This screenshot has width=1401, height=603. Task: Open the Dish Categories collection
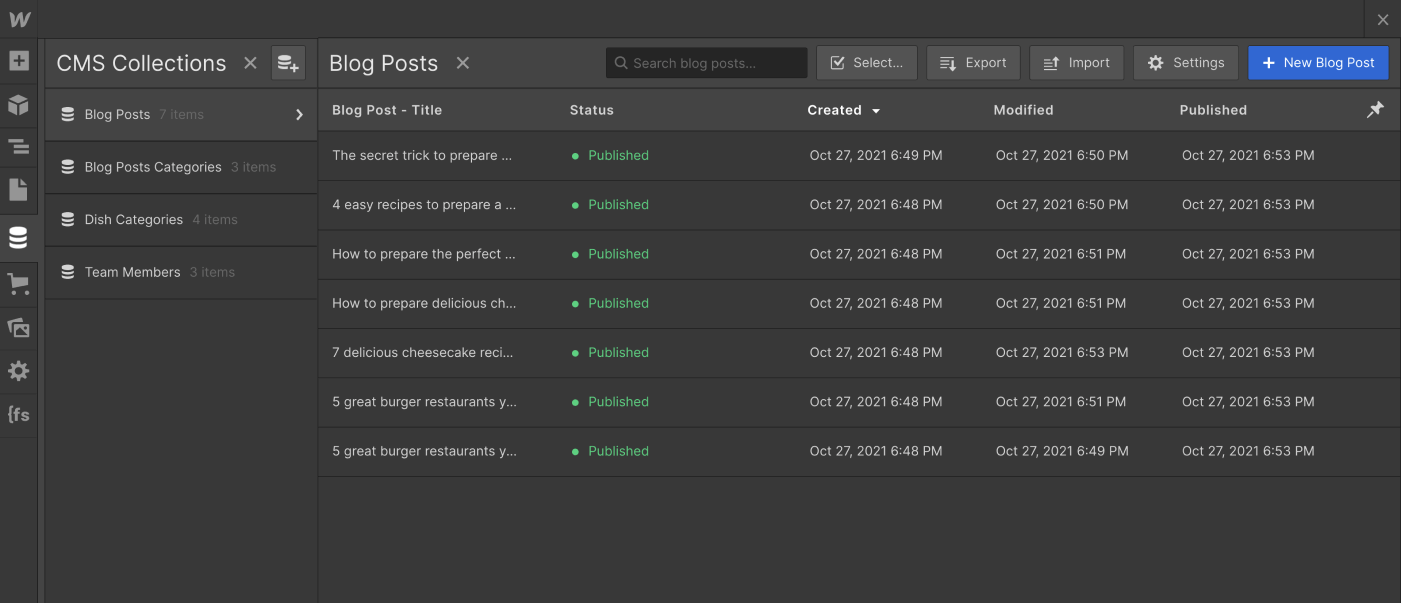[x=134, y=220]
